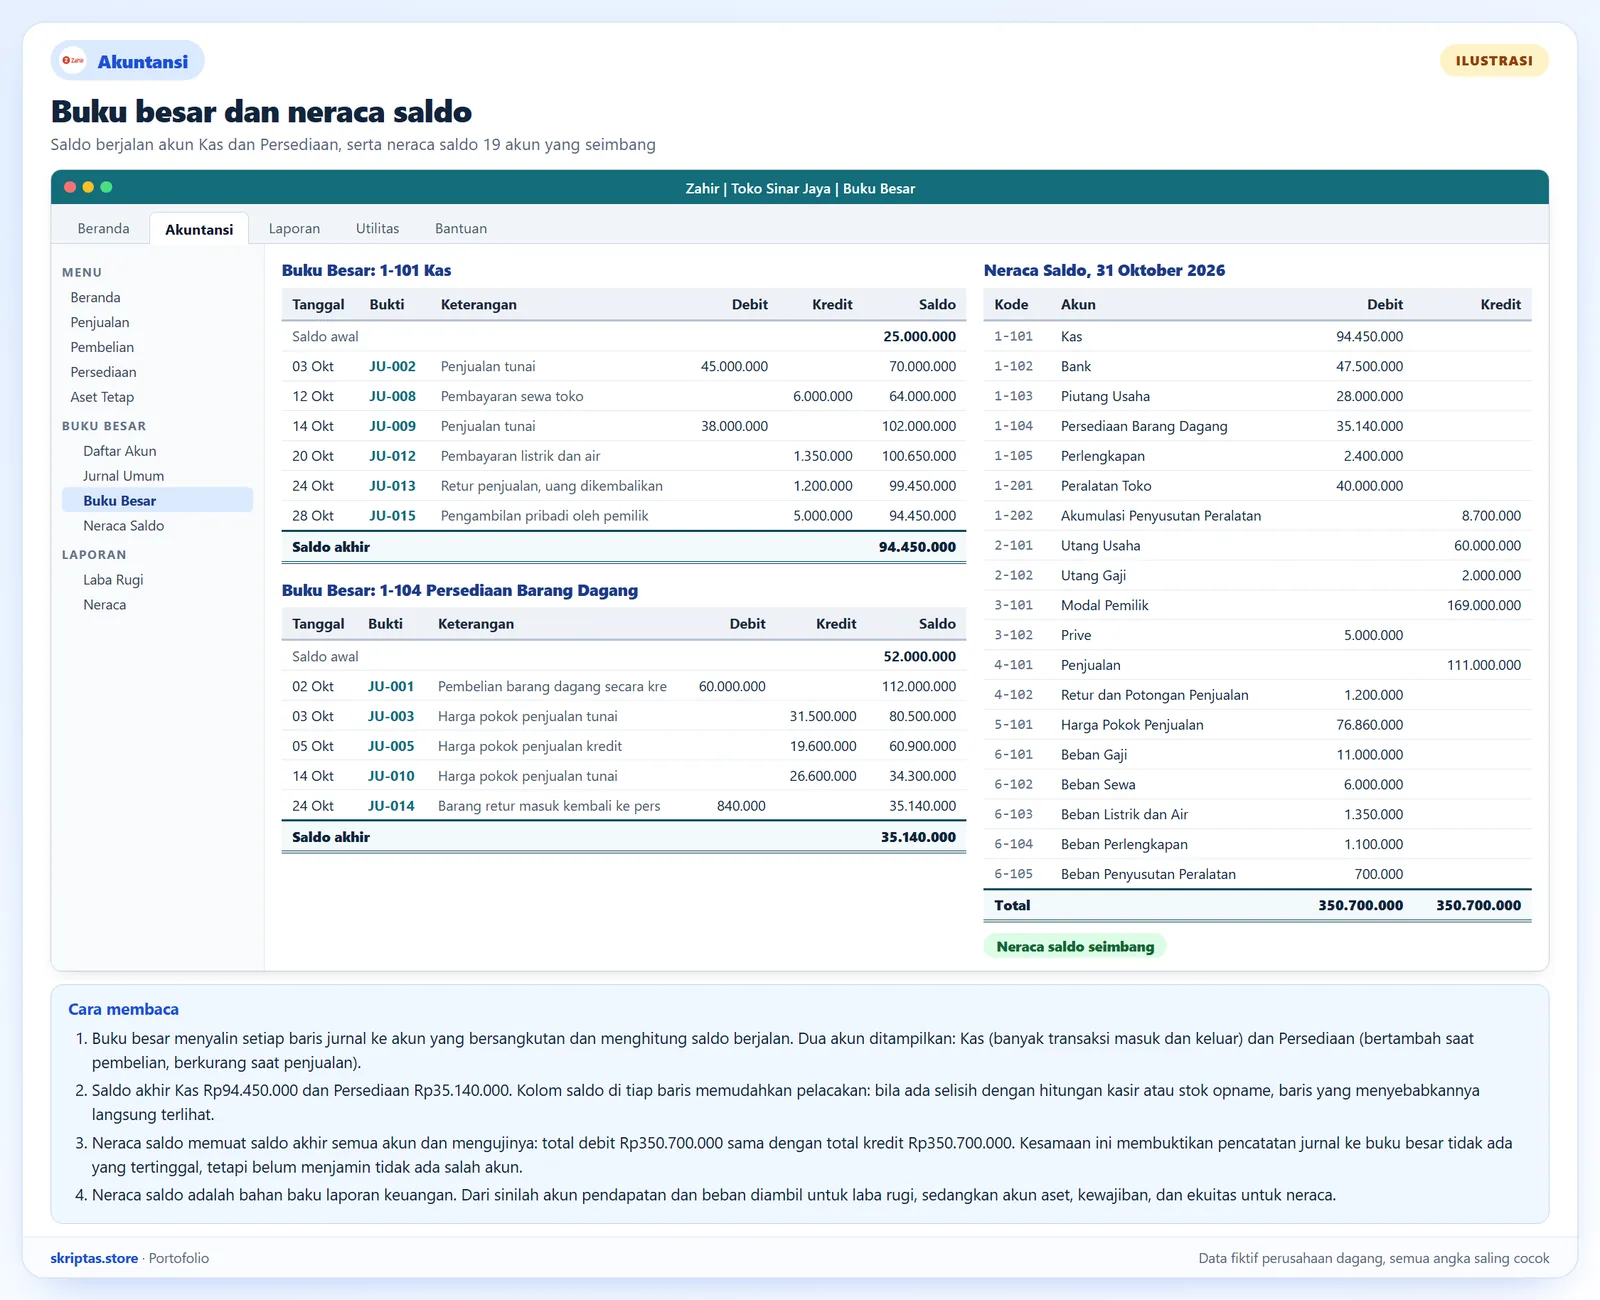This screenshot has height=1300, width=1600.
Task: Select the Harga Pokok Penjualan account row
Action: [1257, 725]
